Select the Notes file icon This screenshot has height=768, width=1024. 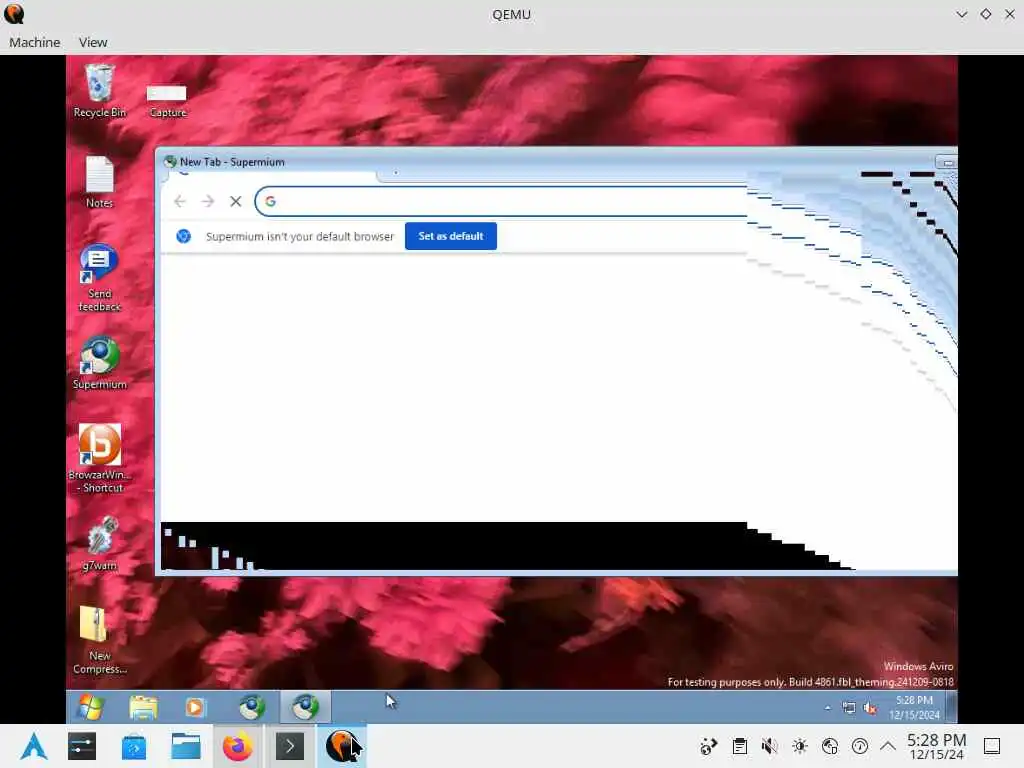pyautogui.click(x=99, y=182)
